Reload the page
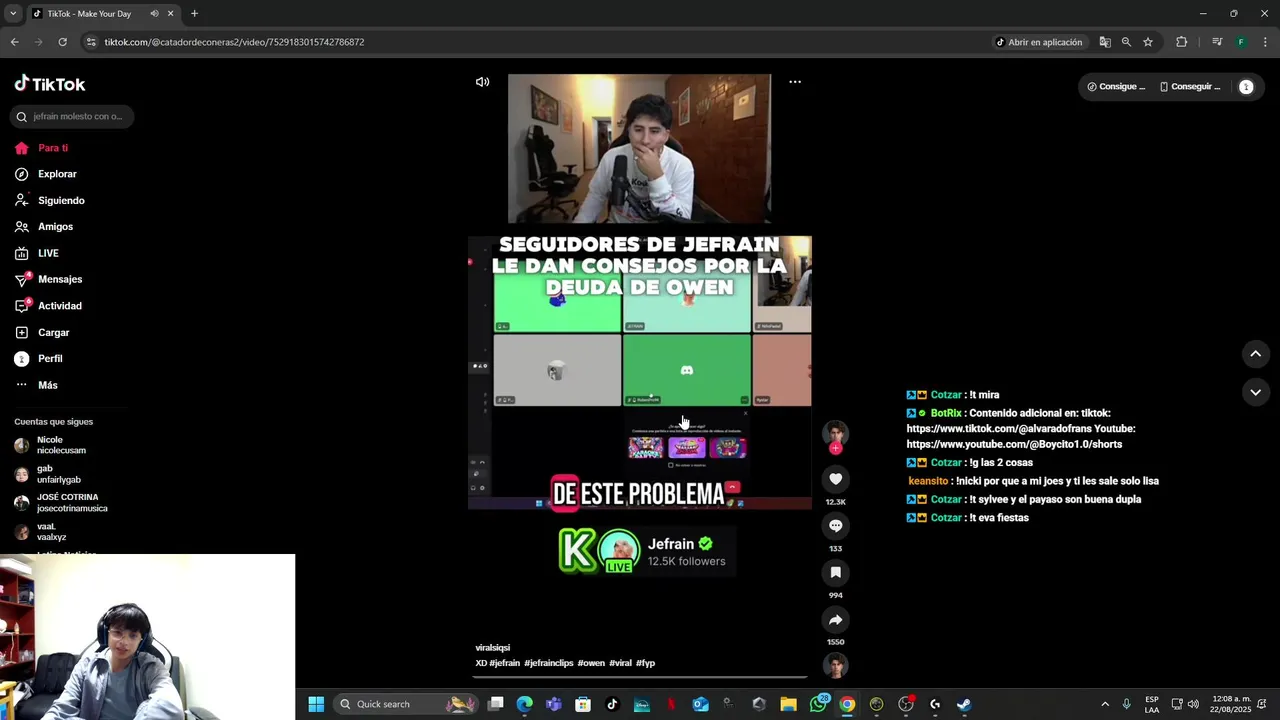 tap(62, 42)
